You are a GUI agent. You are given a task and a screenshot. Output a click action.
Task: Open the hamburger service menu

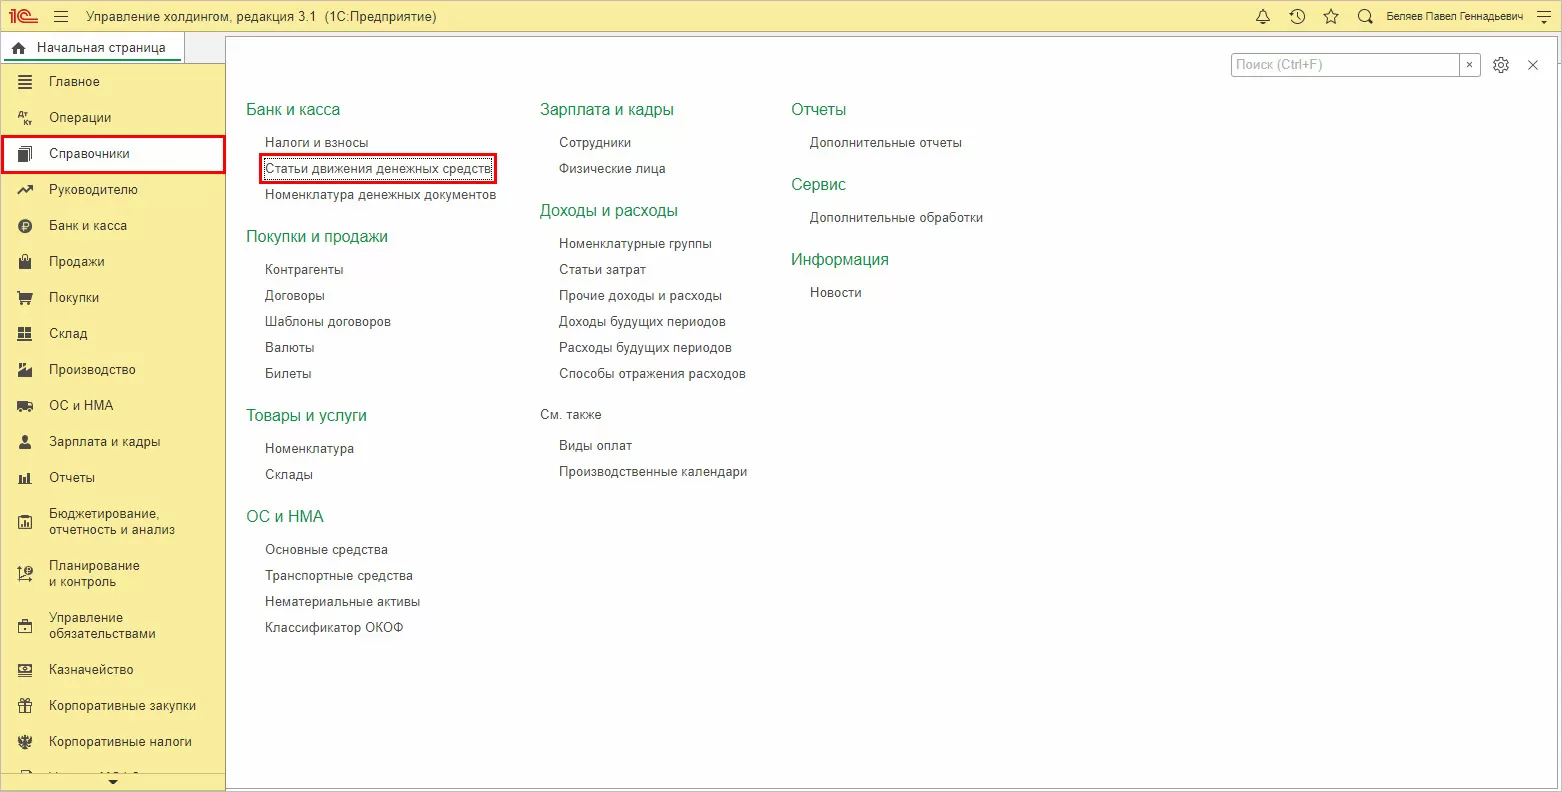pos(61,16)
